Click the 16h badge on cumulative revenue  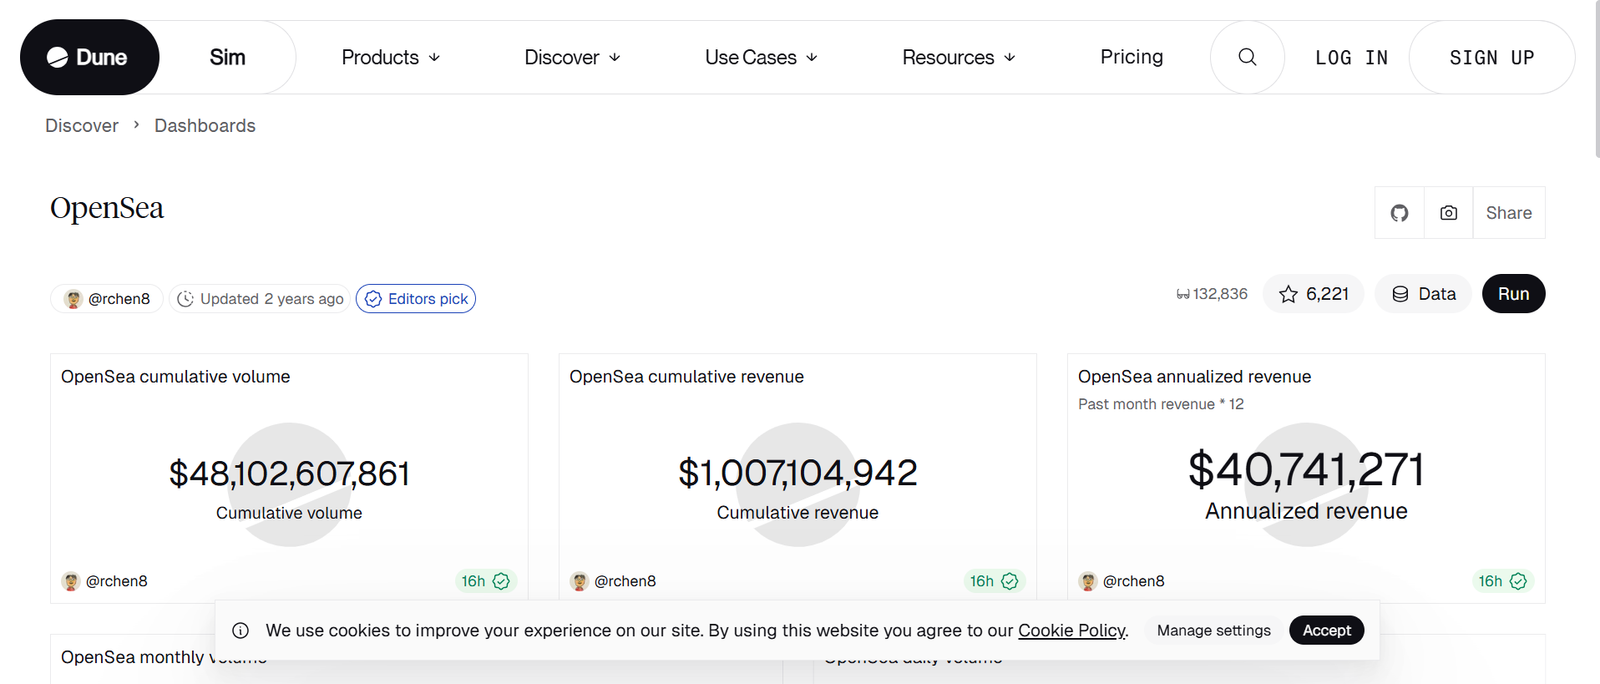993,581
